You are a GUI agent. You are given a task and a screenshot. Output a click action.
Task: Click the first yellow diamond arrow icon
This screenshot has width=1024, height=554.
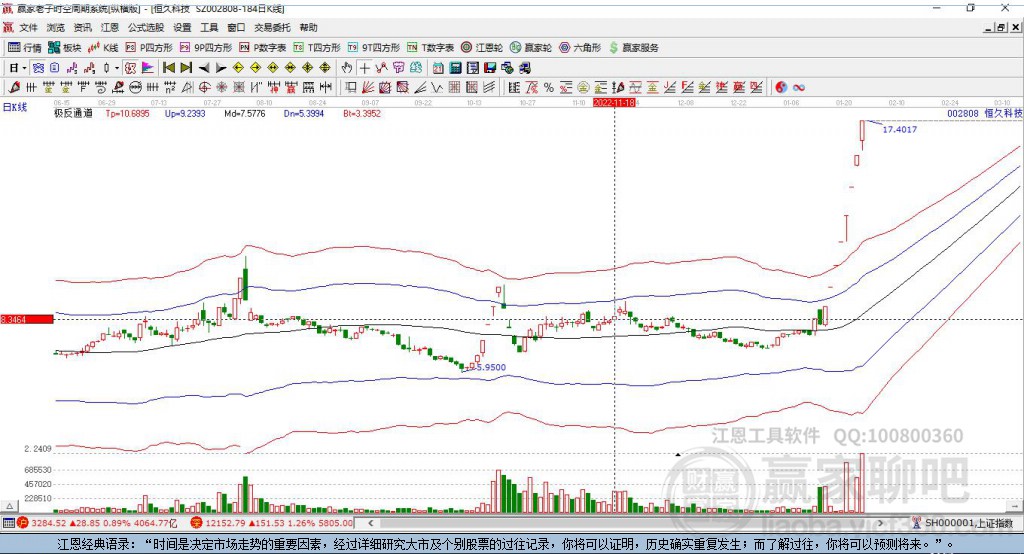tap(238, 68)
